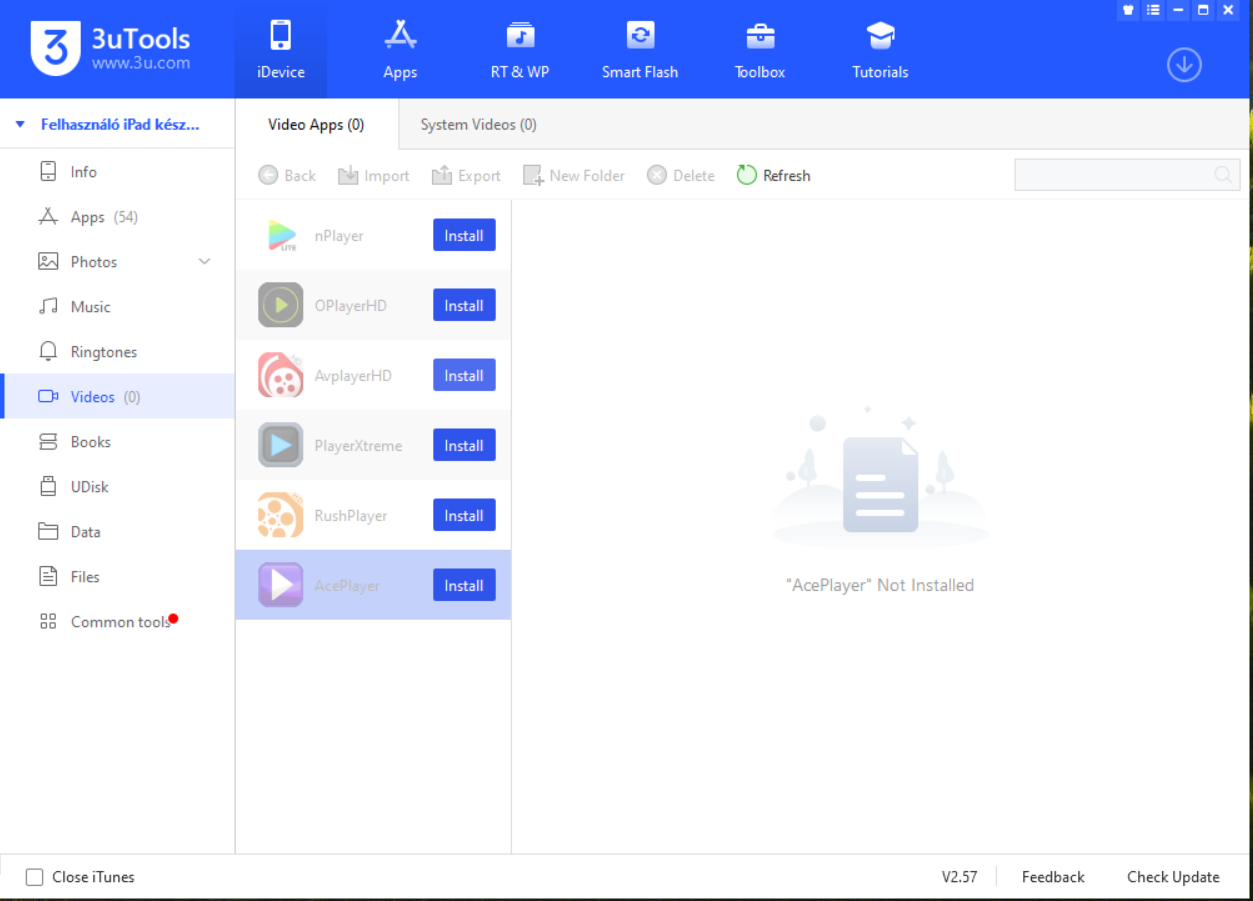Click the Delete toolbar button
The image size is (1253, 901).
coord(681,176)
